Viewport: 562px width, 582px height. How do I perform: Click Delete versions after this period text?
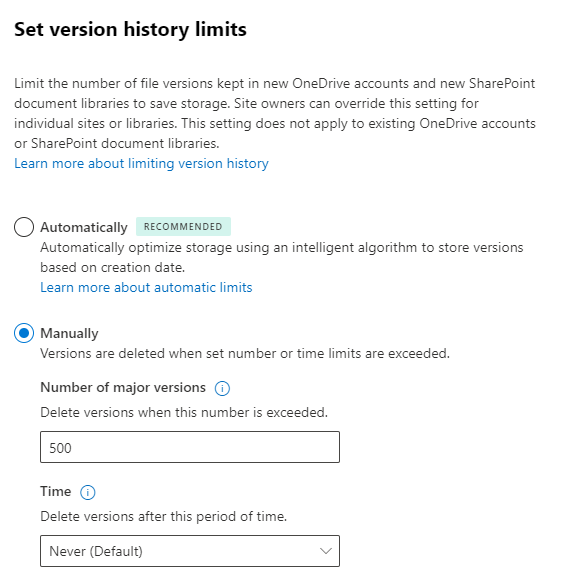[x=163, y=516]
